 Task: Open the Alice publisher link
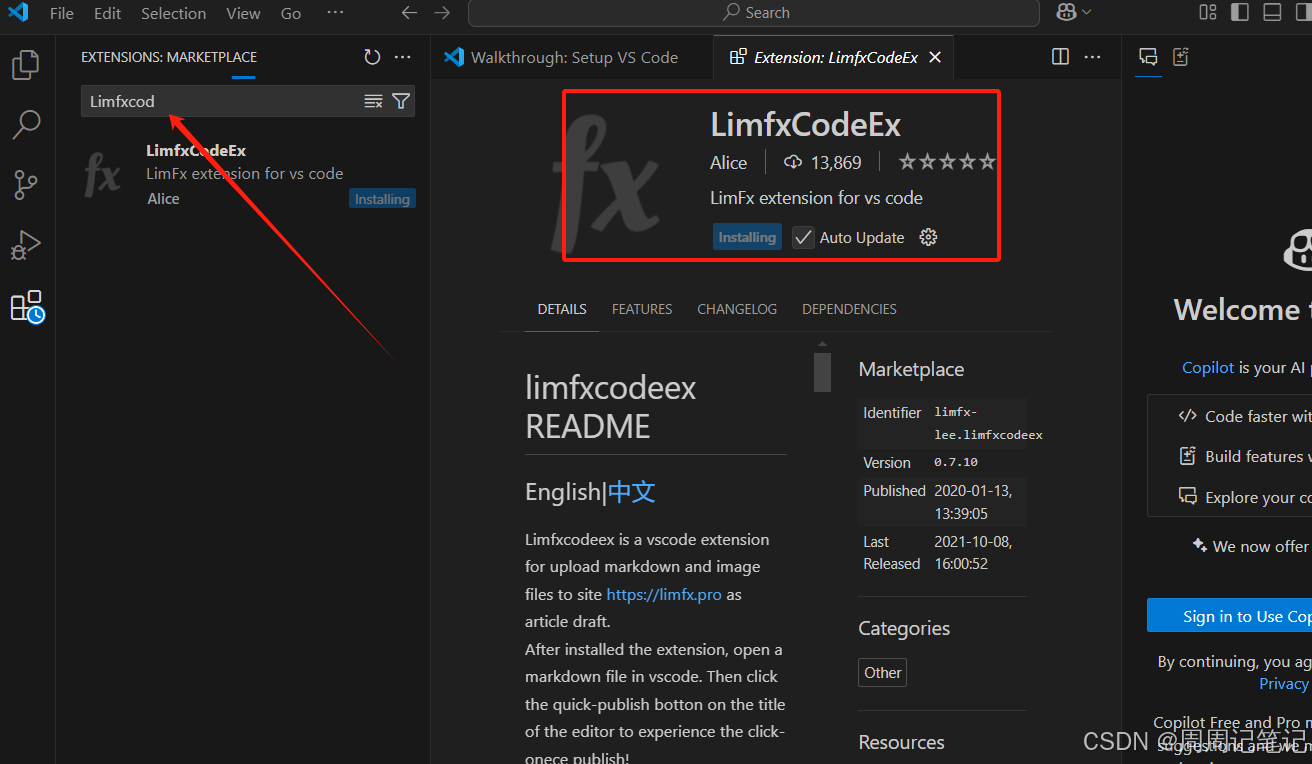pyautogui.click(x=728, y=162)
